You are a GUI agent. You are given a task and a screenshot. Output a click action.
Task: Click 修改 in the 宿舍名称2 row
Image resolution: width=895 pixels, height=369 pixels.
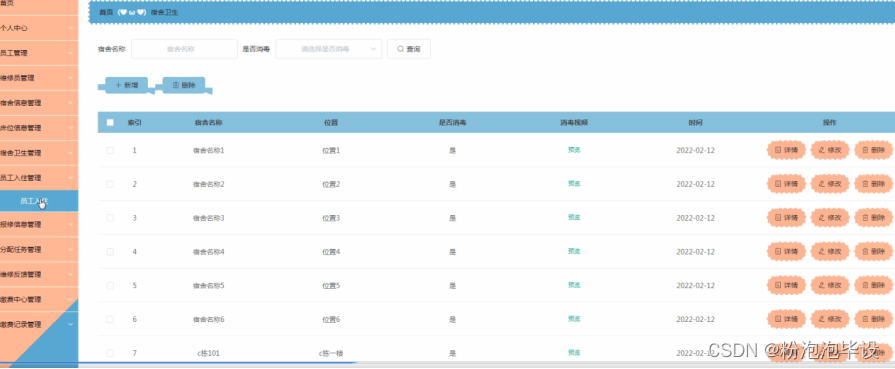coord(830,184)
